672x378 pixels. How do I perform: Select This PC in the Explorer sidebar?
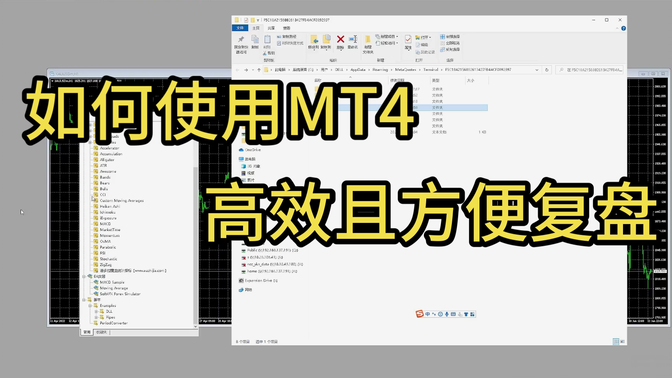pos(247,159)
